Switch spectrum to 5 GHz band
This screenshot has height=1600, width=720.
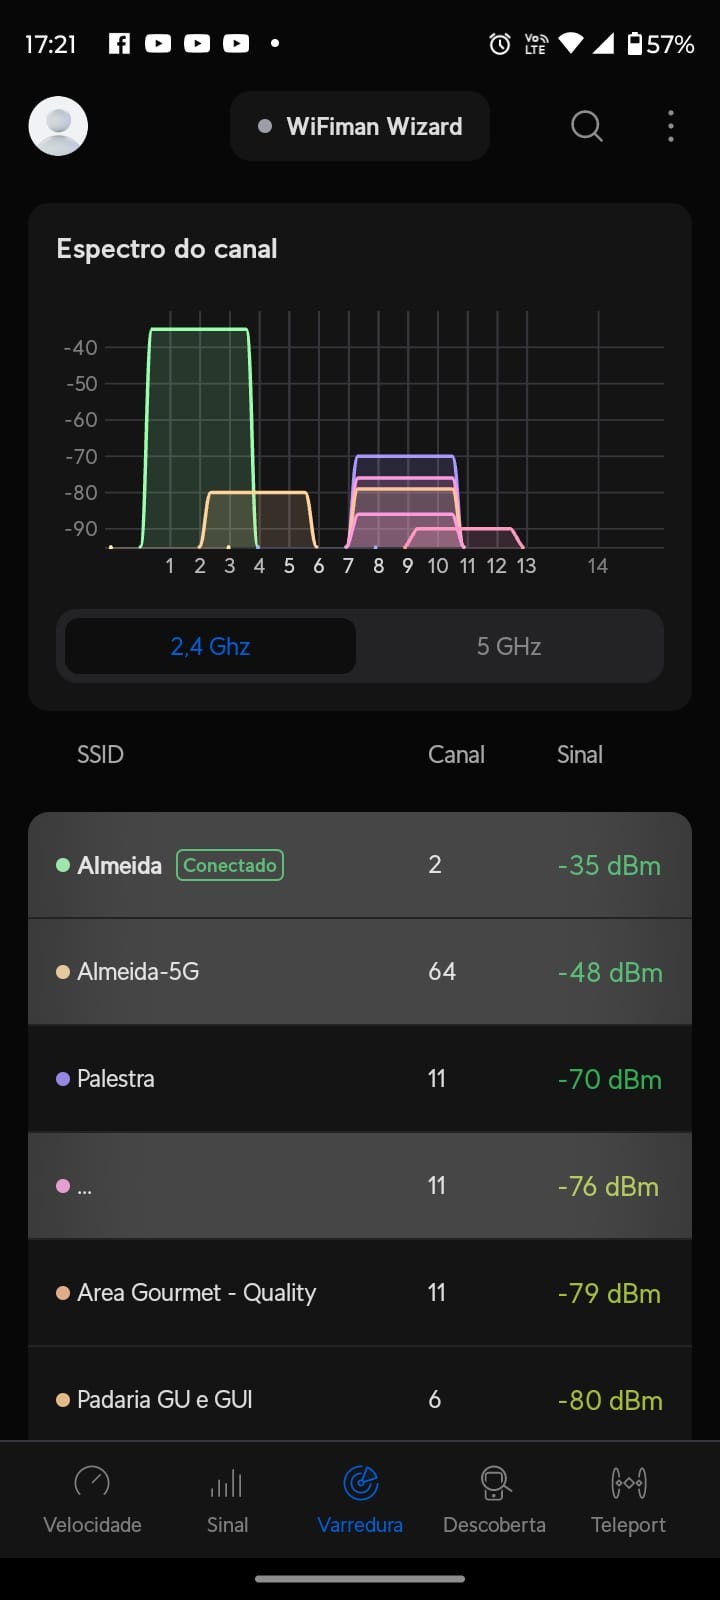coord(509,646)
